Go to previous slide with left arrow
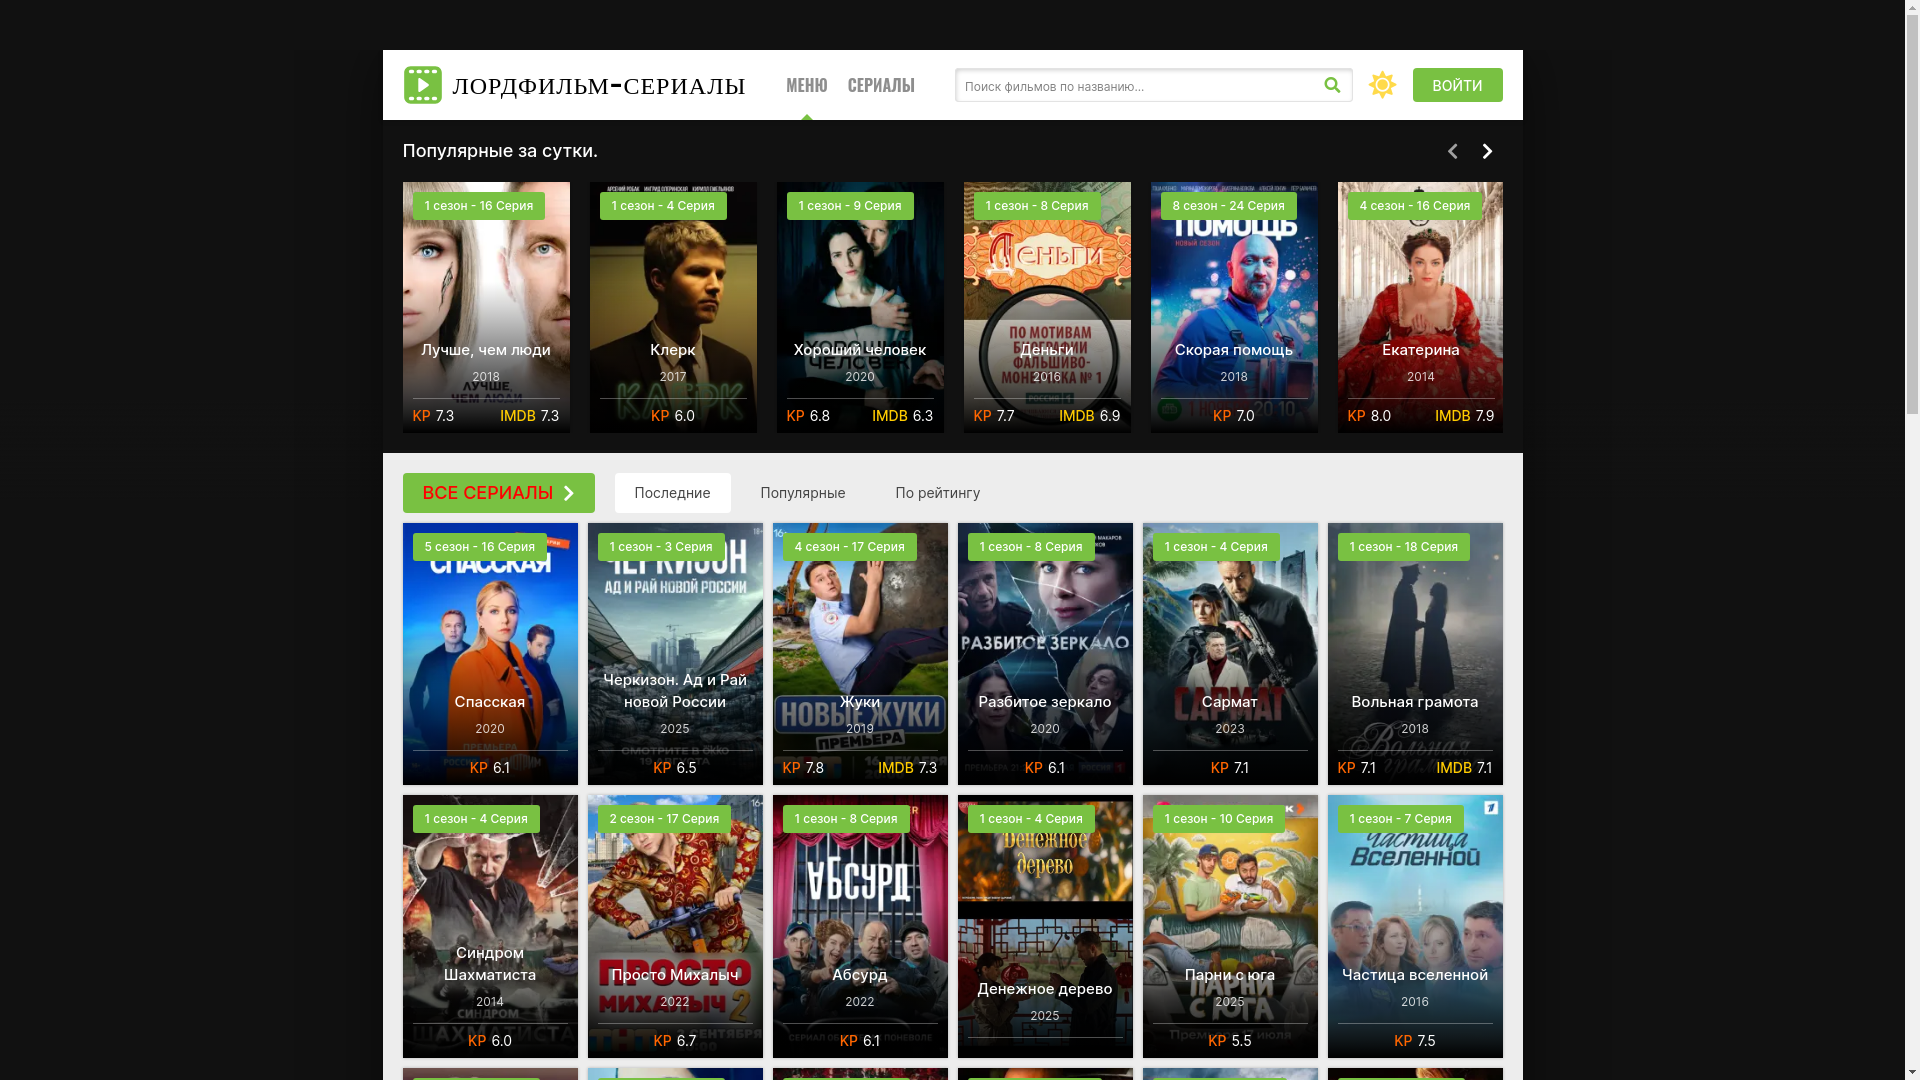1920x1080 pixels. pos(1452,151)
